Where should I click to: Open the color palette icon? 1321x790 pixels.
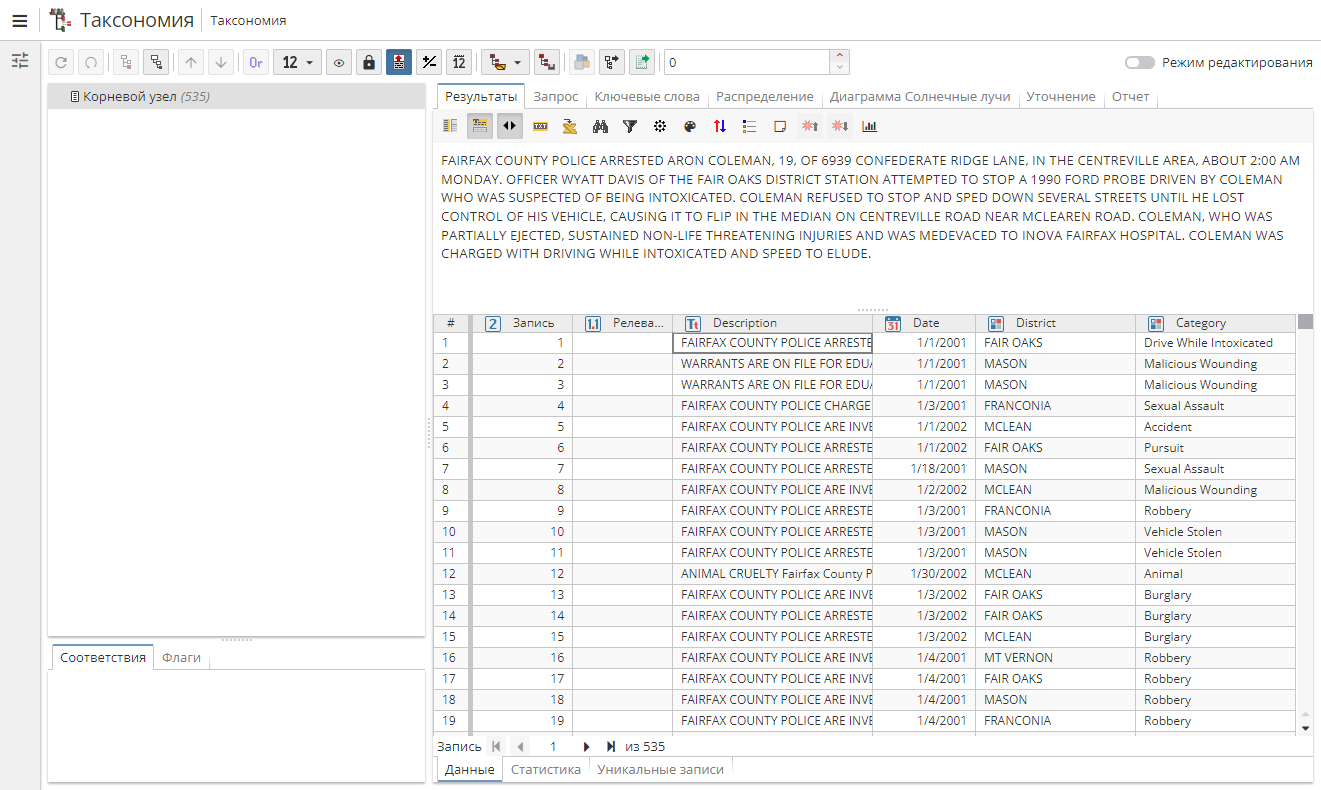tap(690, 126)
